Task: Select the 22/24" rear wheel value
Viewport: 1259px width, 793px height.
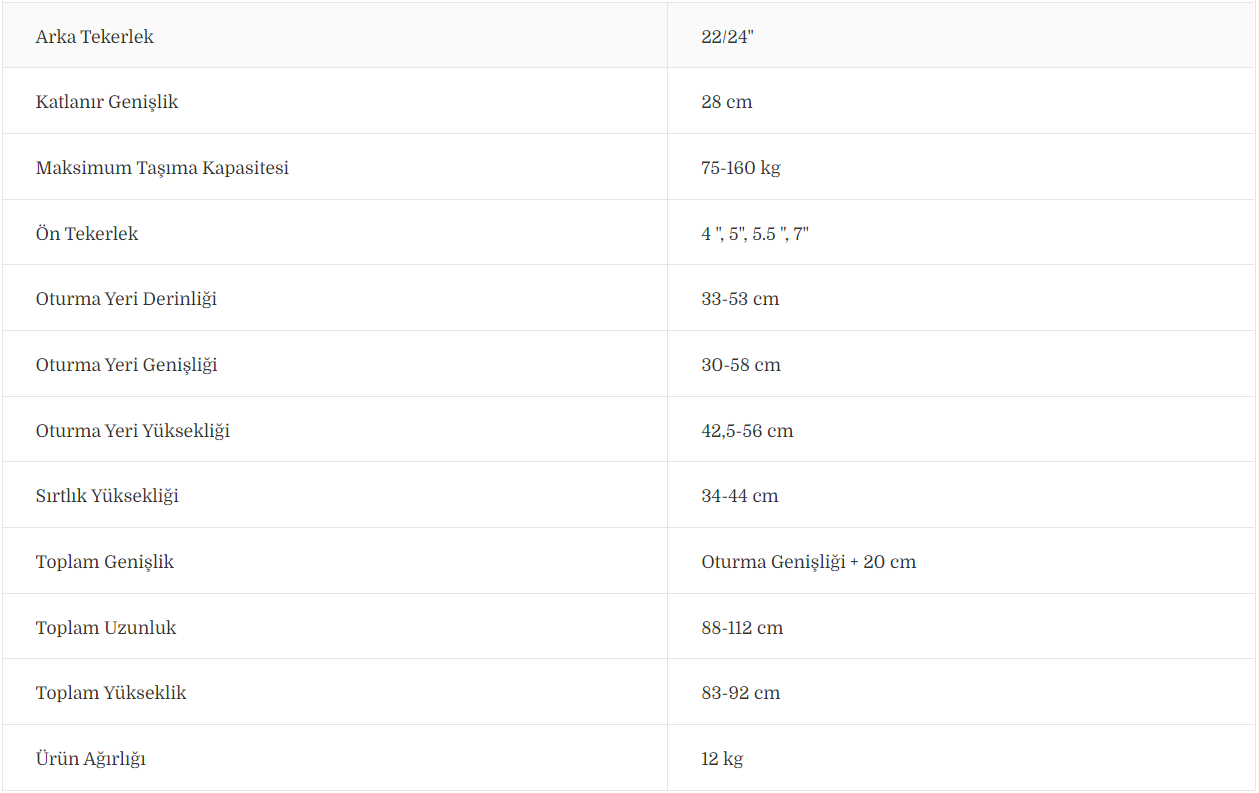Action: pos(727,37)
